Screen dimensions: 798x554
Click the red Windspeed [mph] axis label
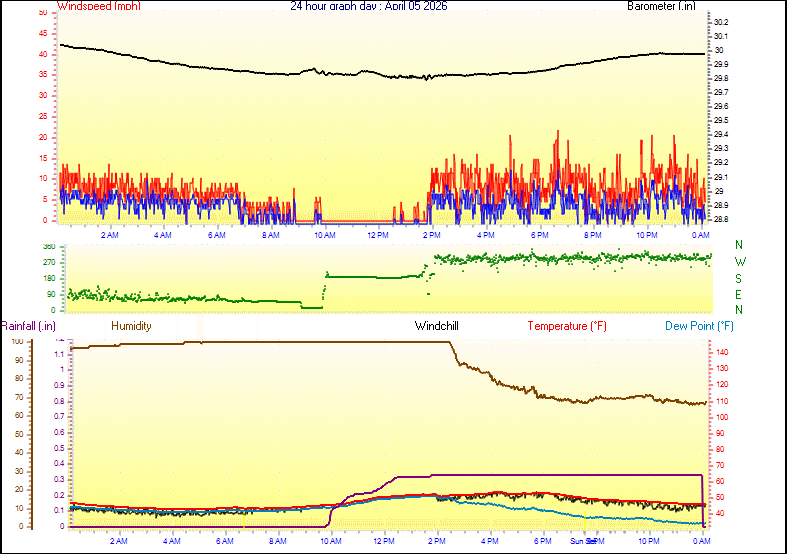[99, 6]
